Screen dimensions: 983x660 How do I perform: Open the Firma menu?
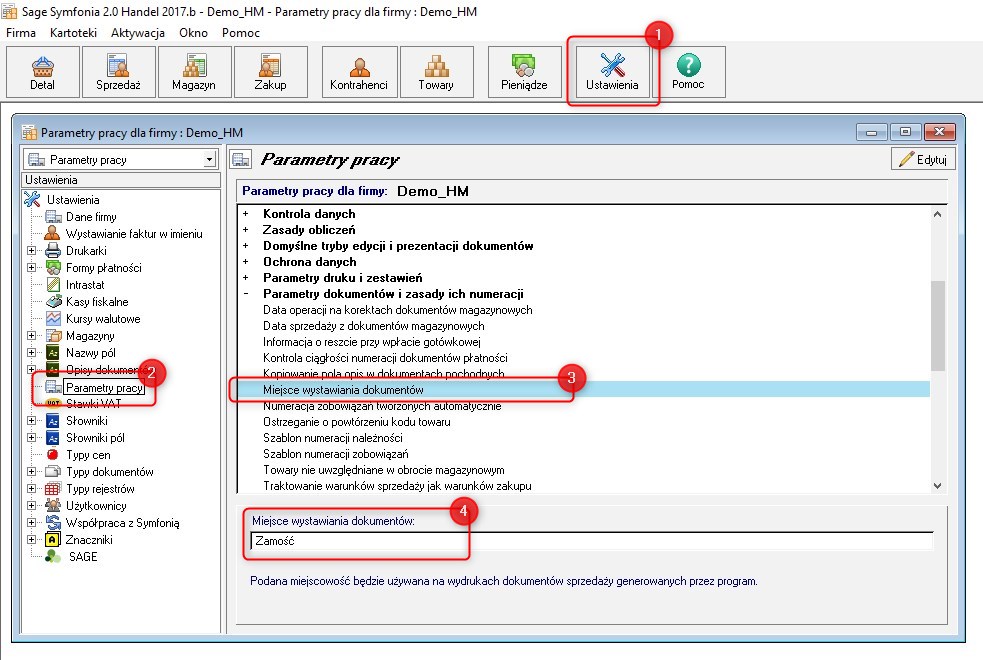click(x=21, y=33)
